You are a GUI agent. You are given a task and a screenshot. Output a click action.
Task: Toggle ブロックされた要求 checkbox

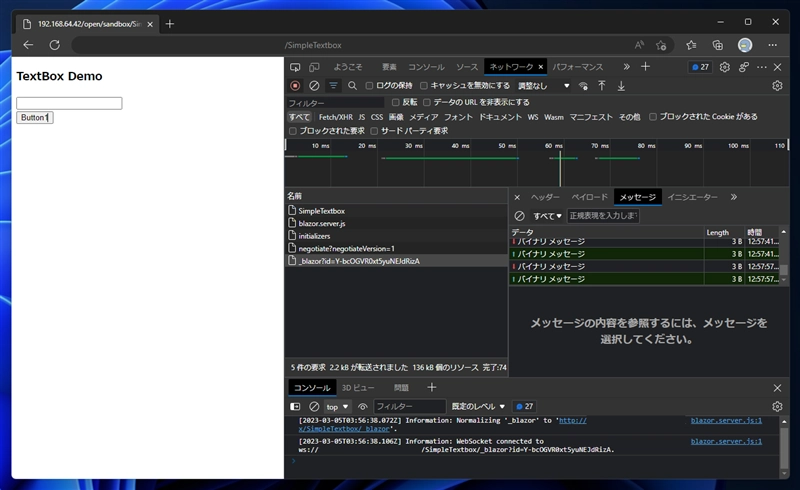click(293, 131)
